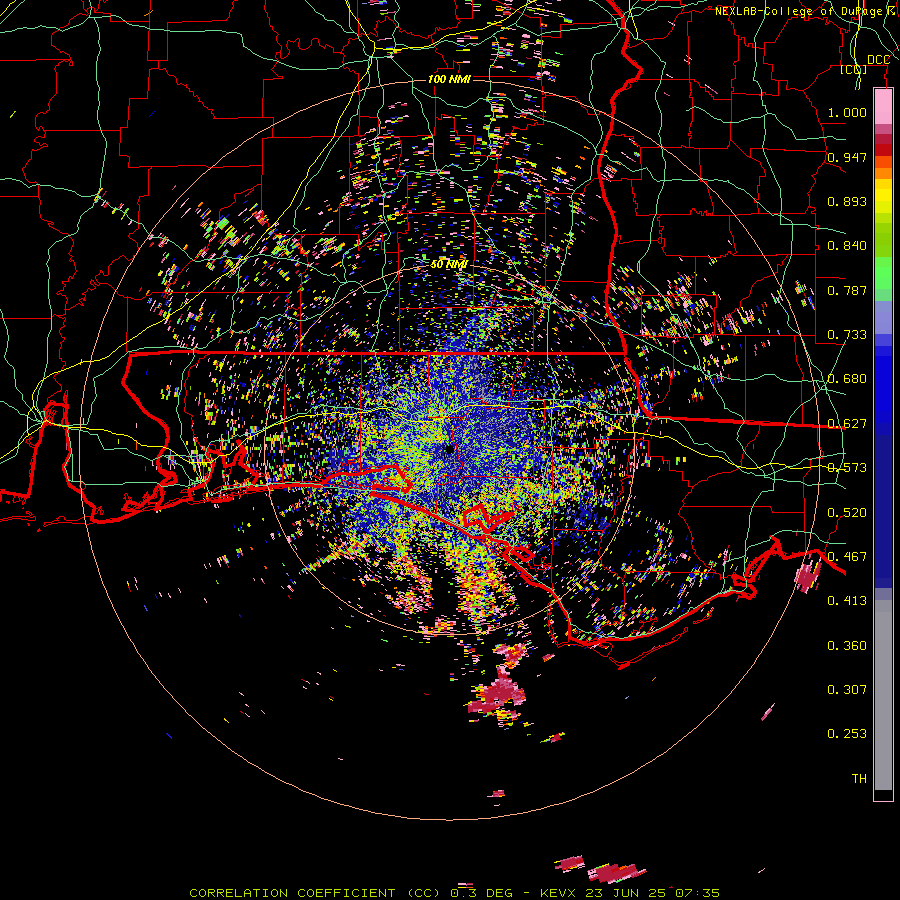The image size is (900, 900).
Task: Select the 1.000 scale value
Action: point(847,112)
